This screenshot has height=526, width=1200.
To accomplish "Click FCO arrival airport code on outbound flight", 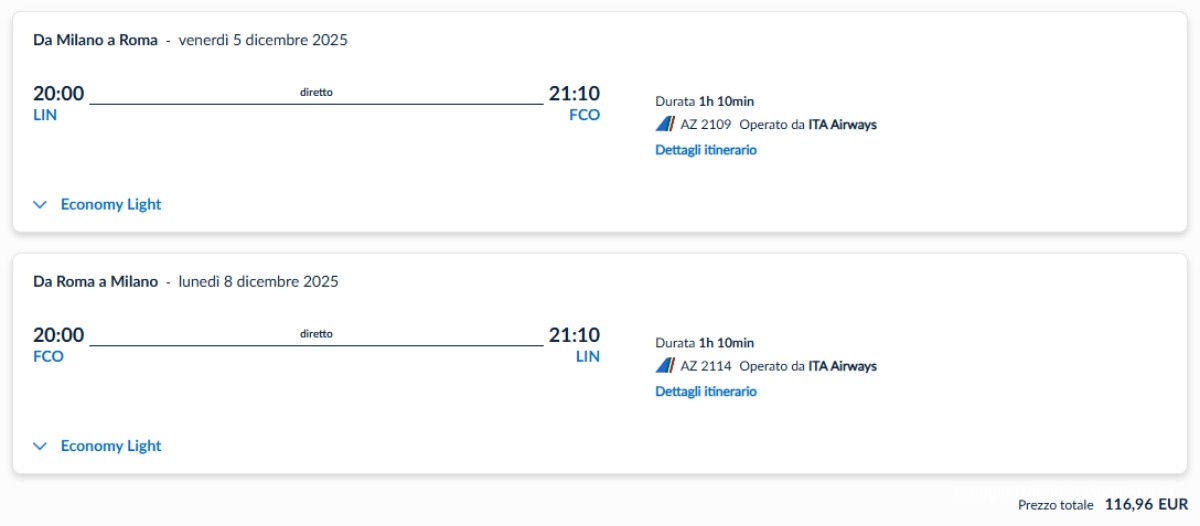I will pos(584,115).
